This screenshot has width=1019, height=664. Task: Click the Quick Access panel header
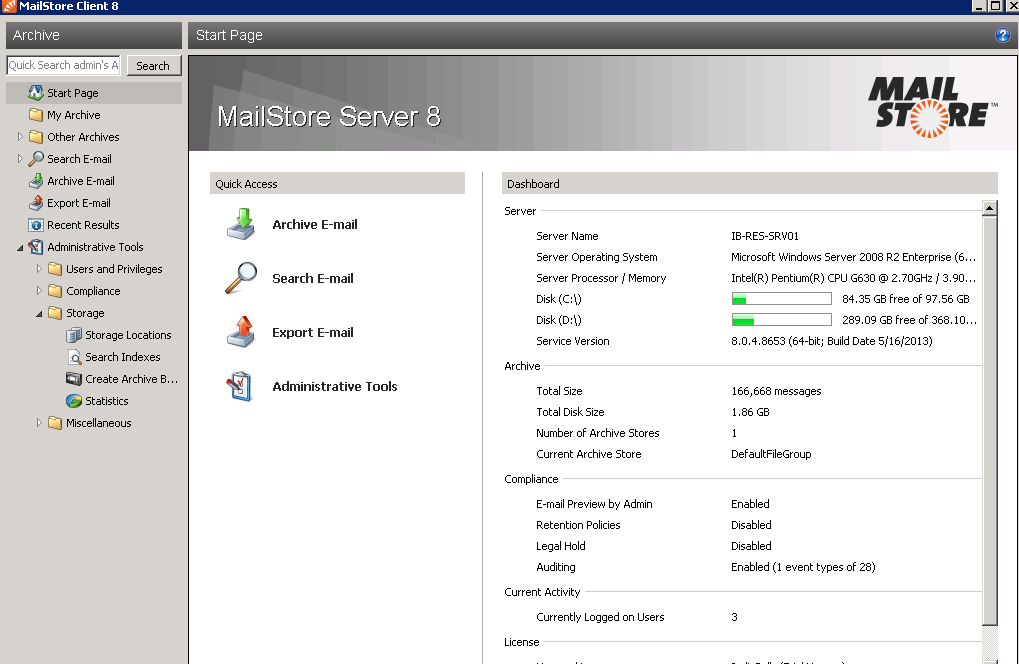point(337,184)
